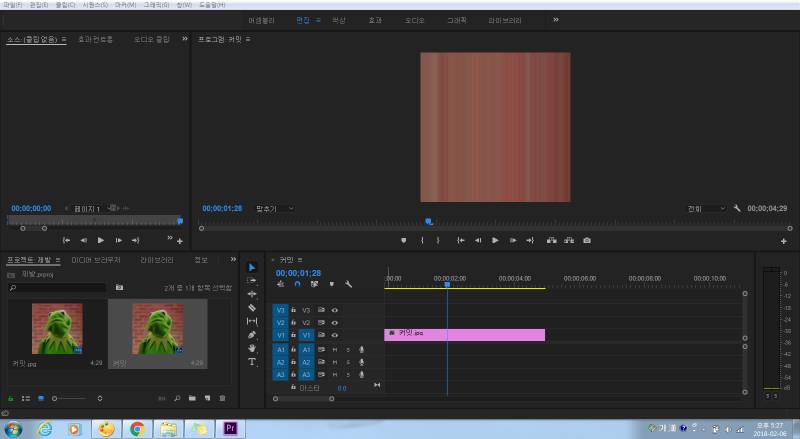
Task: Select the Hand tool
Action: pyautogui.click(x=252, y=348)
